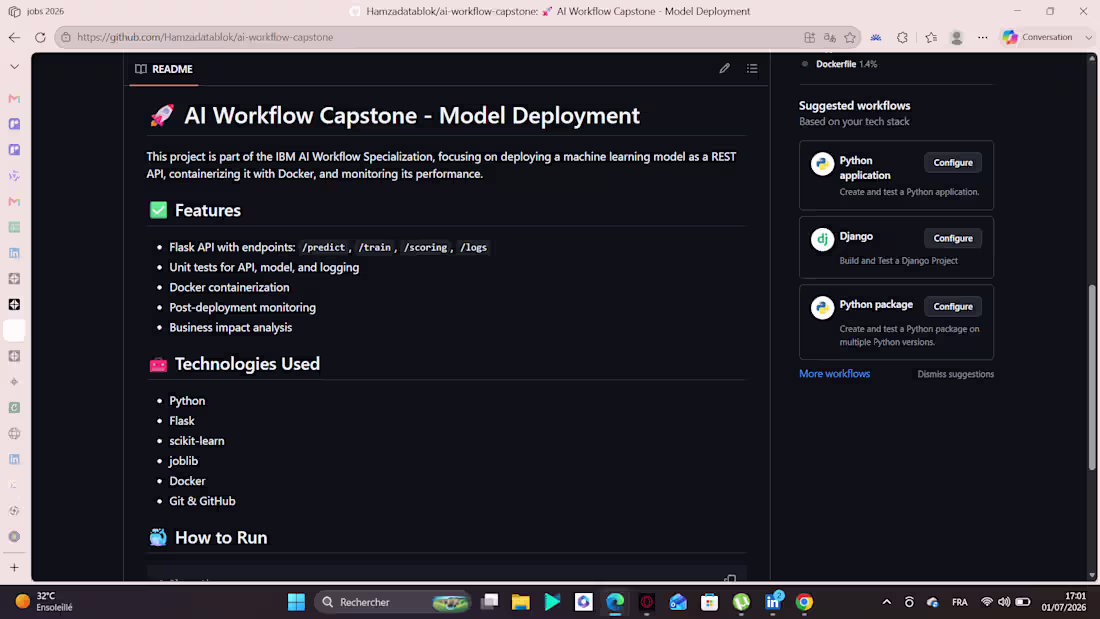This screenshot has width=1100, height=619.
Task: Click the translate page icon
Action: tap(830, 37)
